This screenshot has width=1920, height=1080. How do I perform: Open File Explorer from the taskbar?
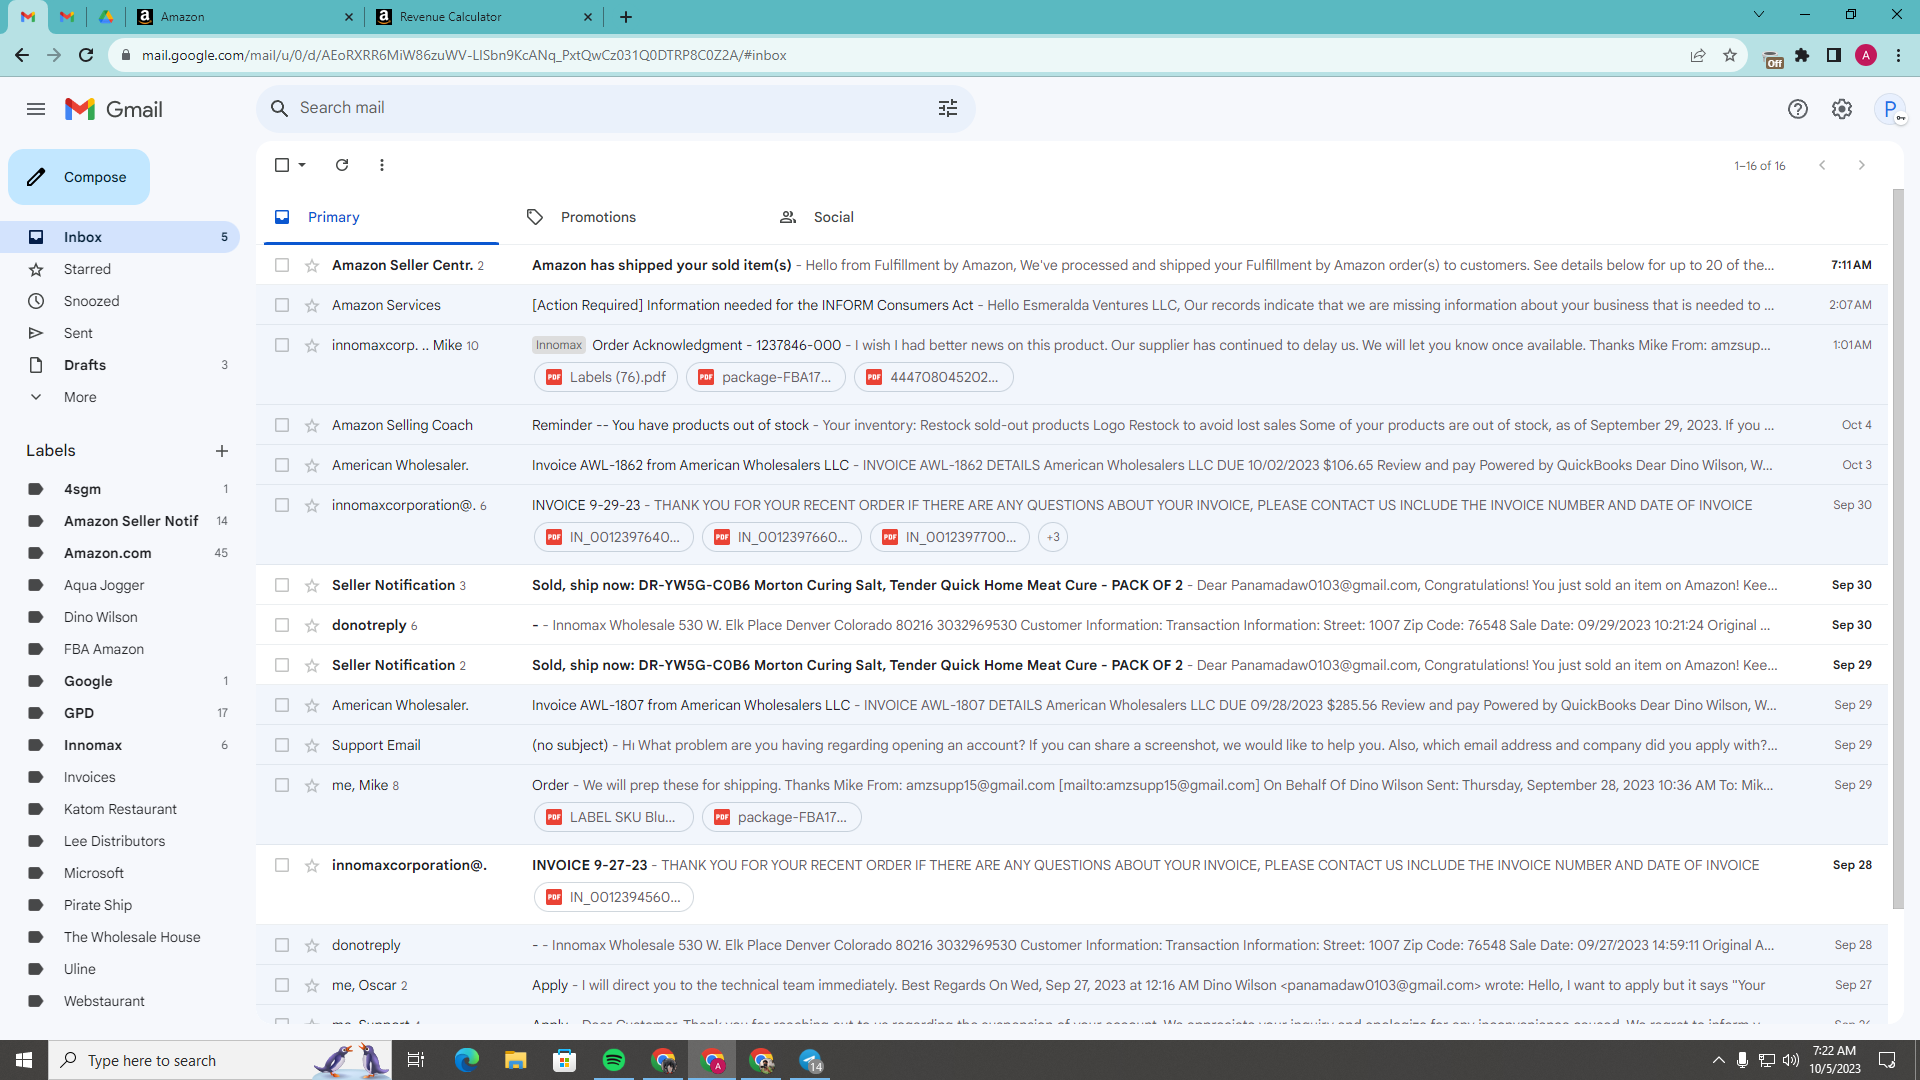point(515,1060)
